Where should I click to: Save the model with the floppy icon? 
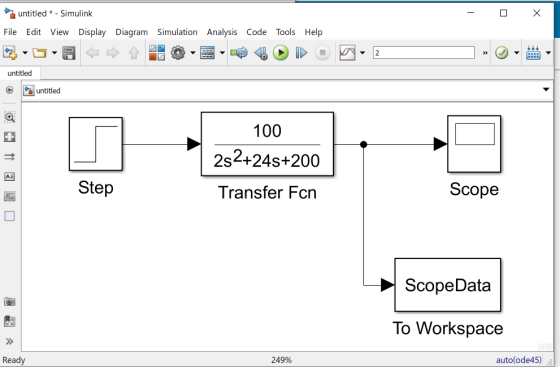click(69, 53)
